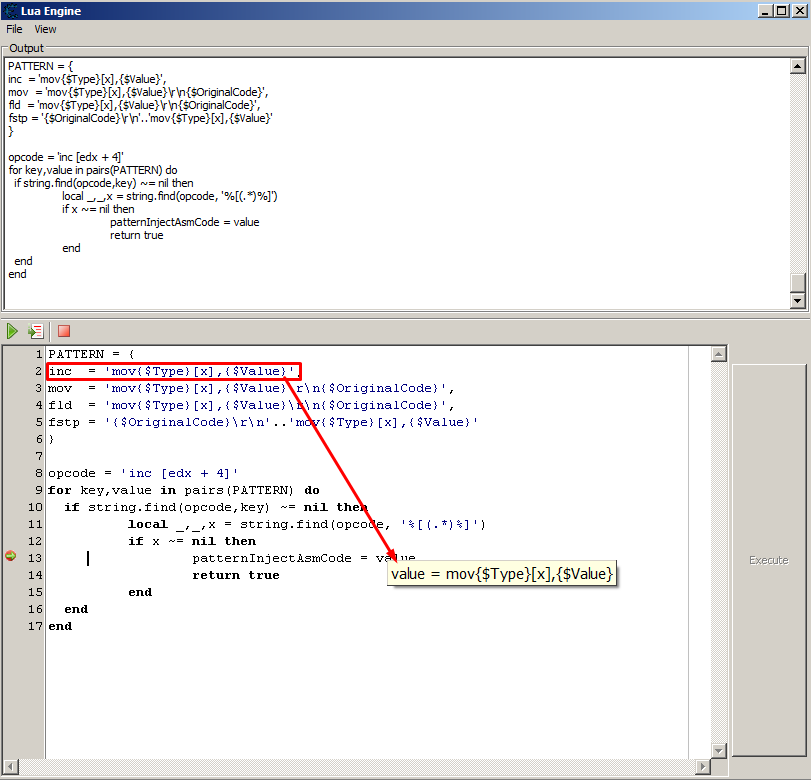Click the string 'inc [edx + 4]' in editor

(x=179, y=473)
